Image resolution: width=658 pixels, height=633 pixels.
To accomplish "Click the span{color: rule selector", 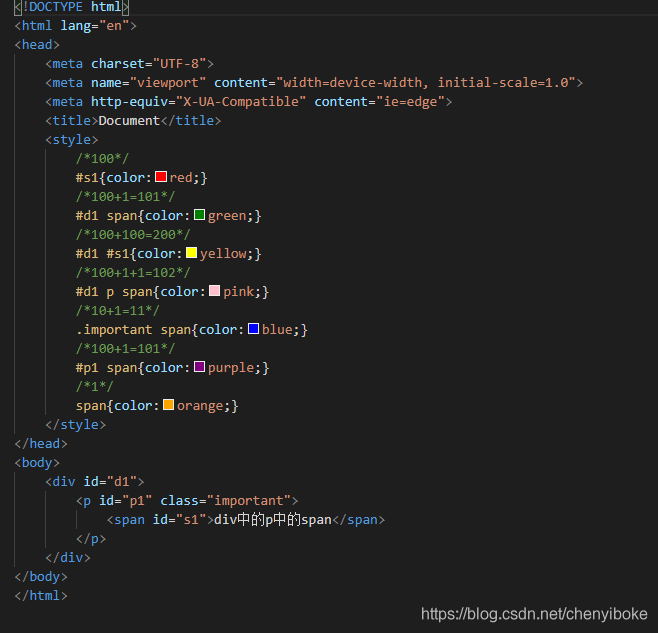I will click(x=91, y=406).
